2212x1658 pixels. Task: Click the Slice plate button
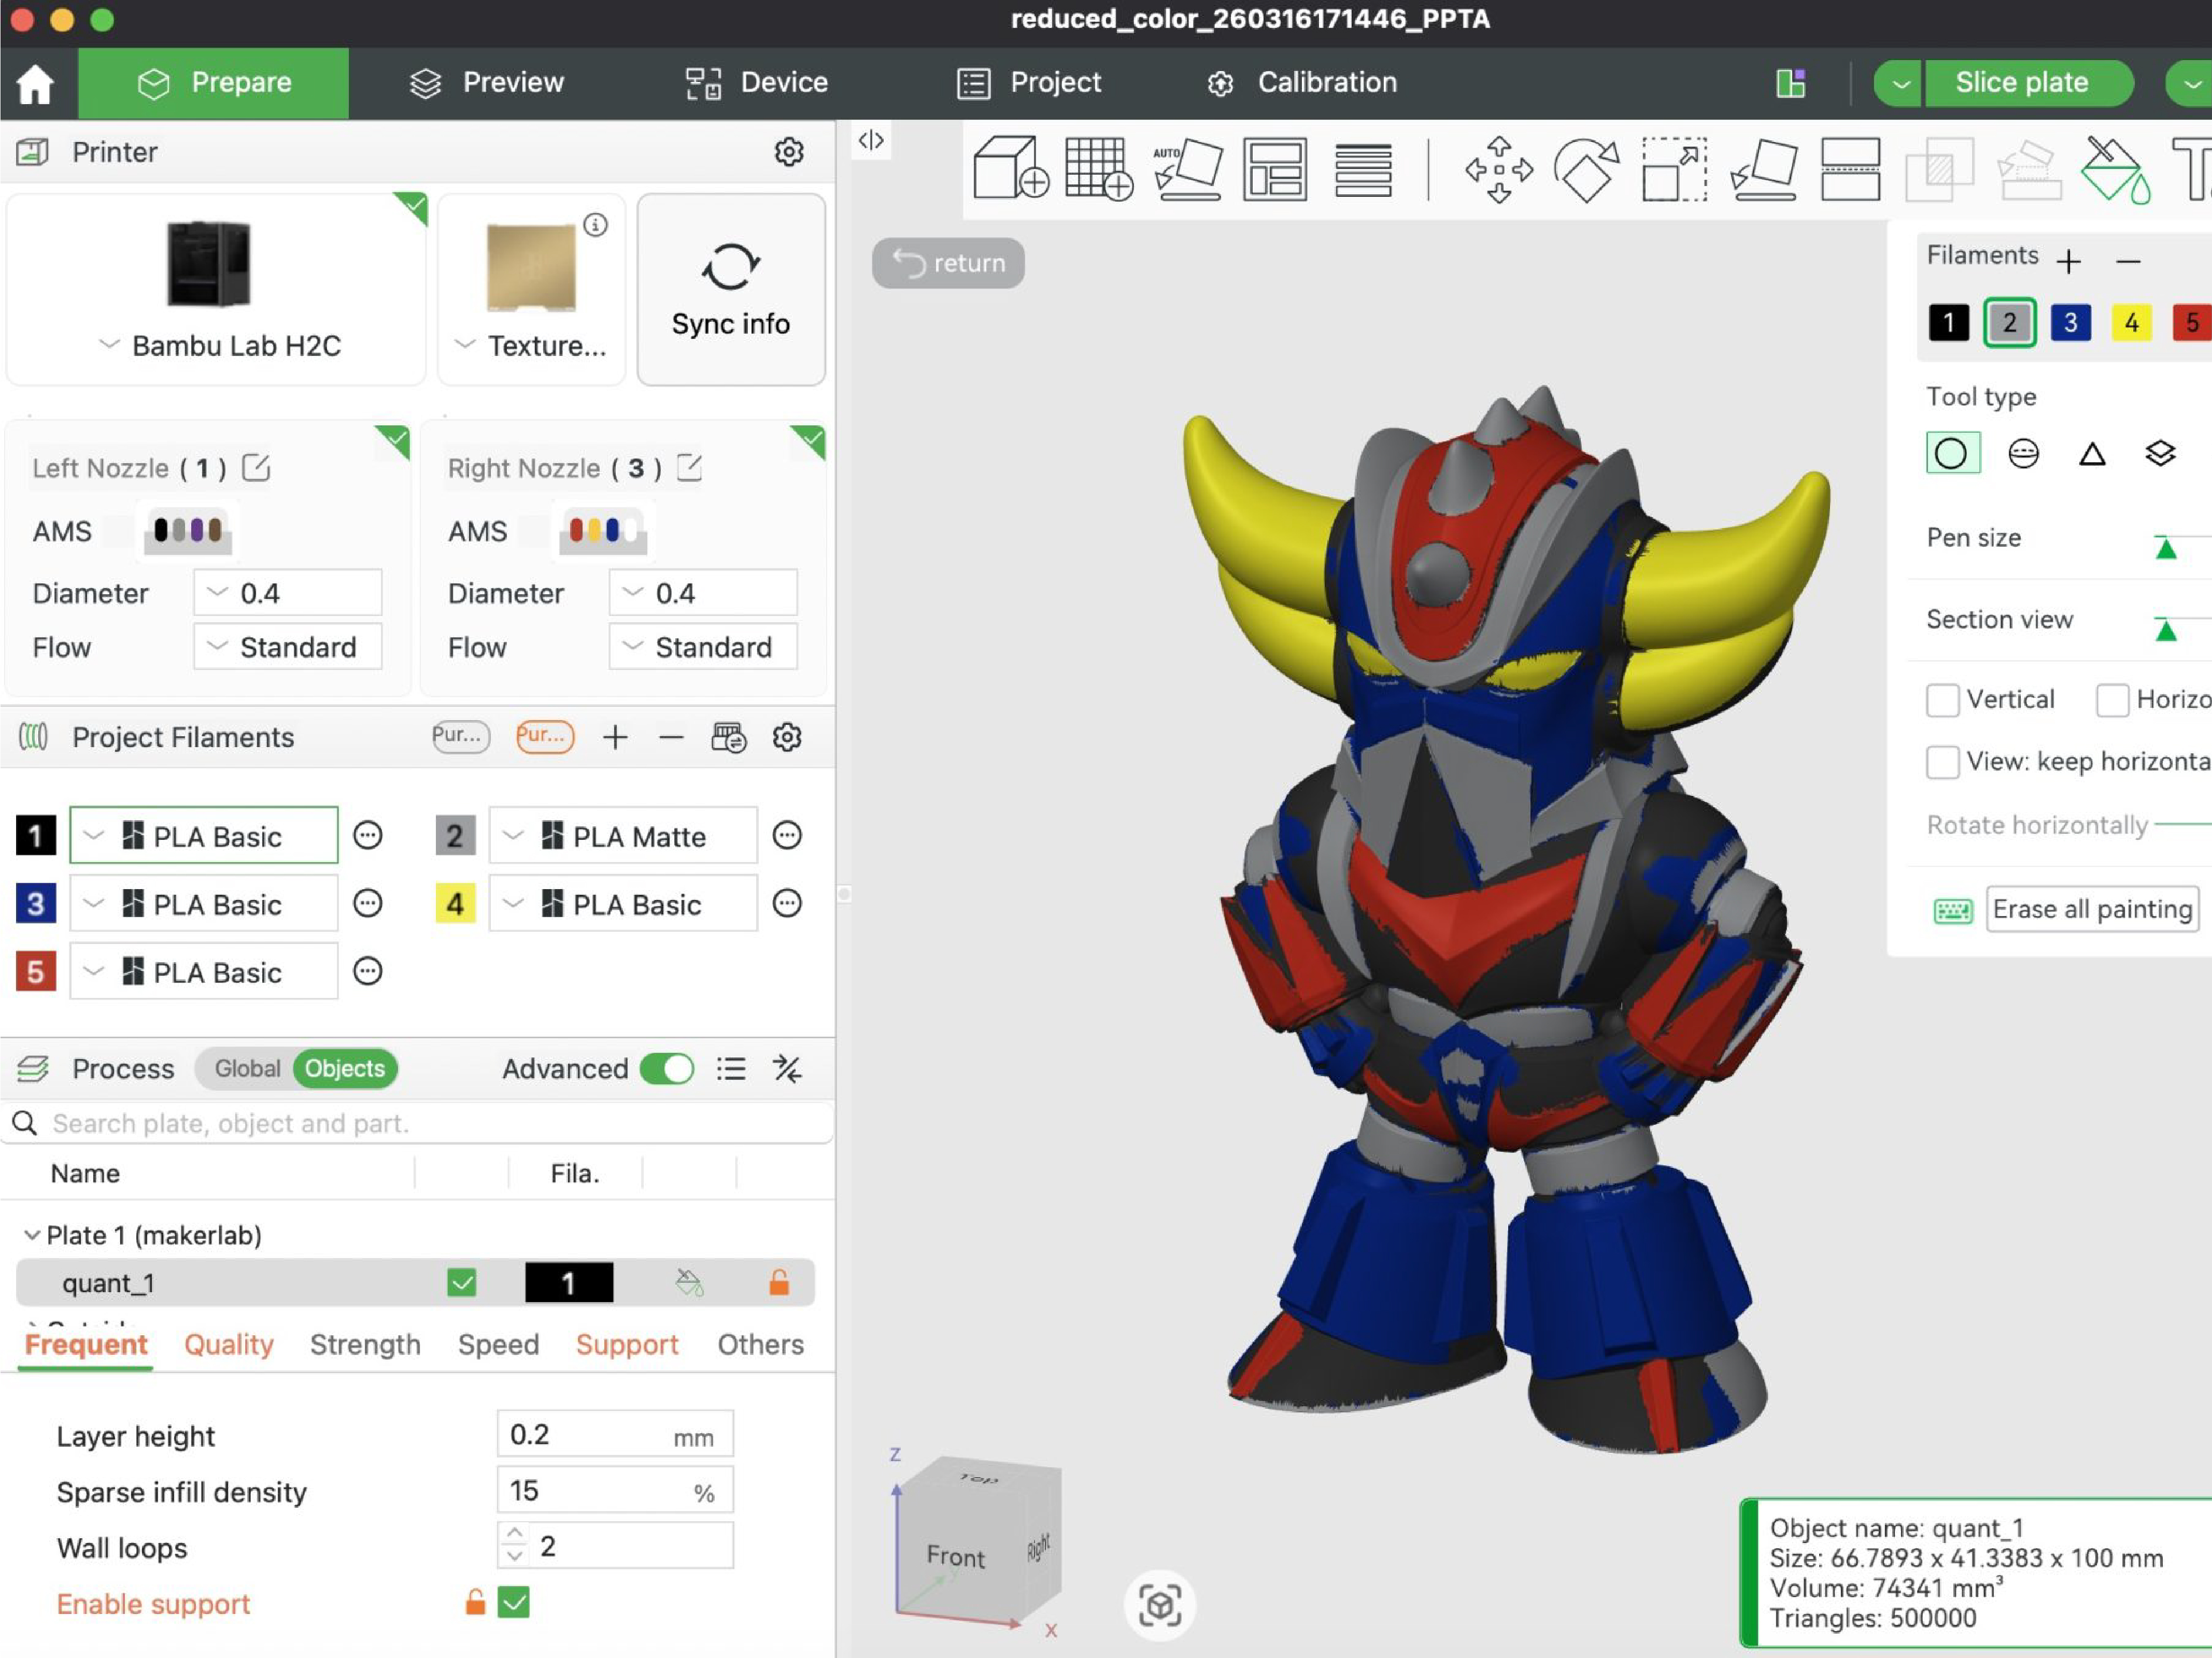coord(2021,83)
